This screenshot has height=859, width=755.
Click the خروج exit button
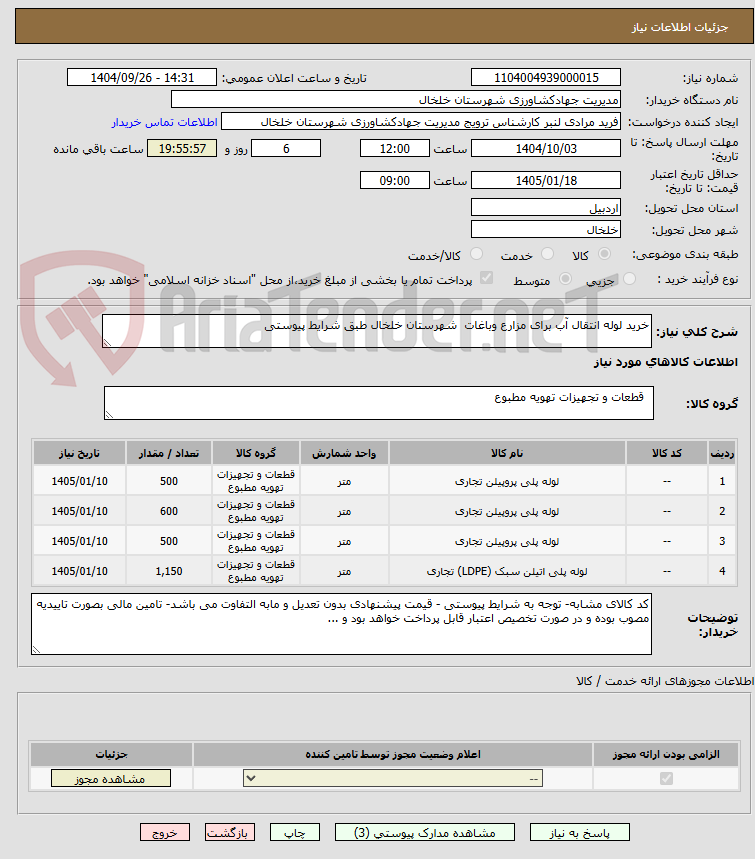pos(165,833)
